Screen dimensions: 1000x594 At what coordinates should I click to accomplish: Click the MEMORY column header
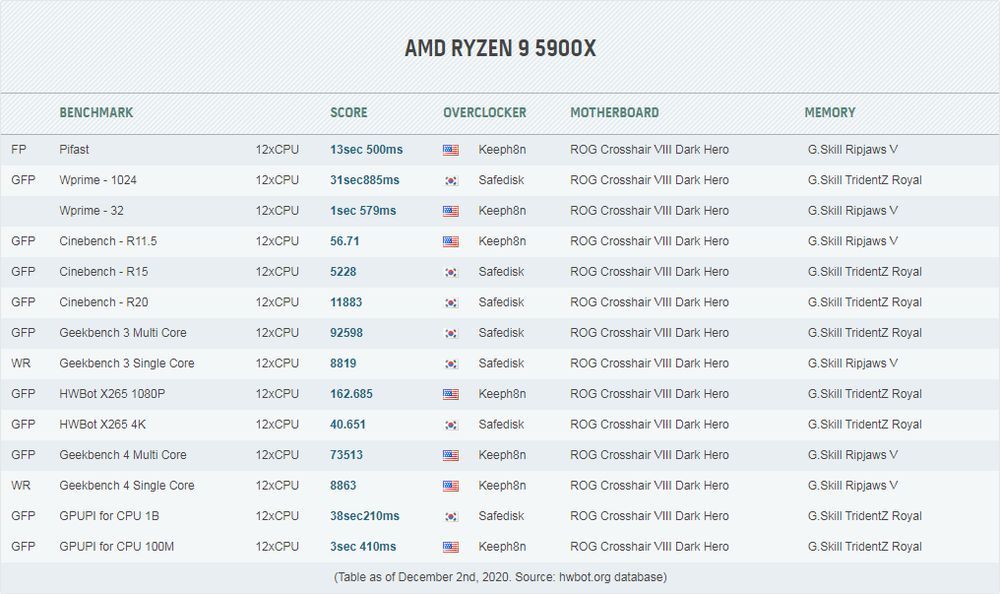pos(830,113)
